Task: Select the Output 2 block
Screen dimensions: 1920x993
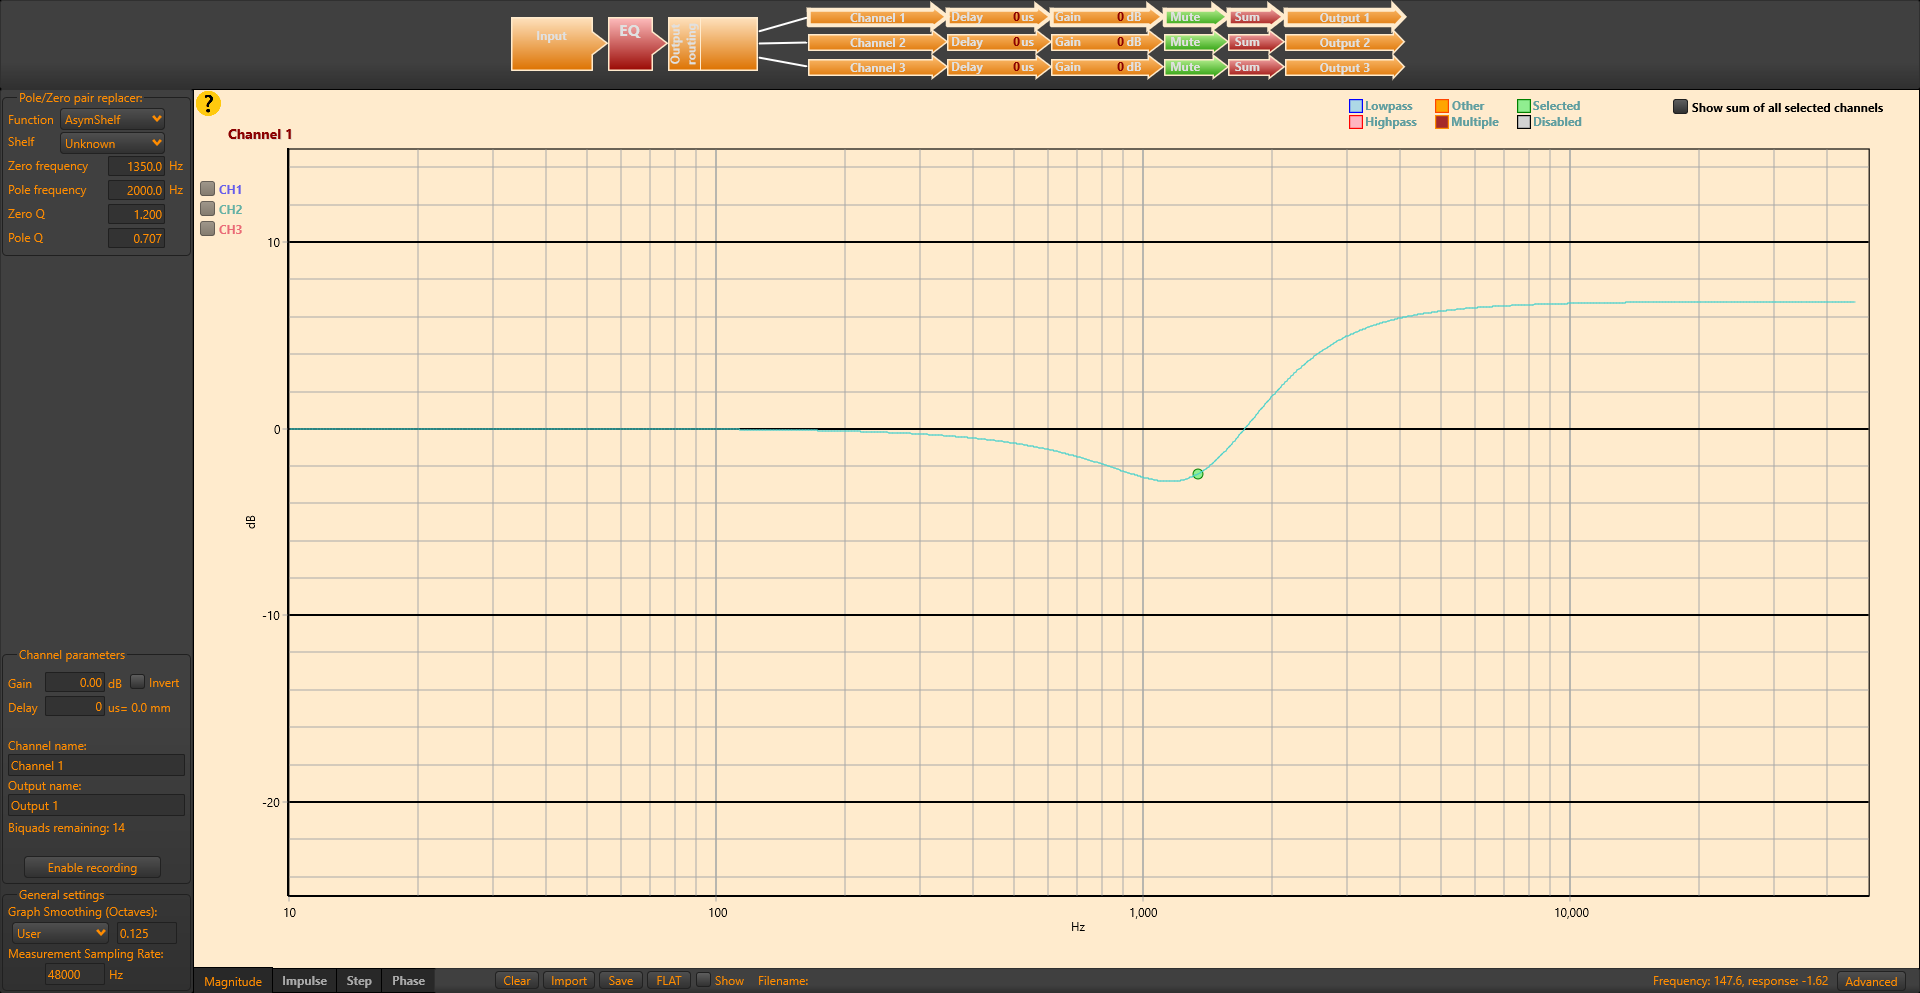Action: [x=1344, y=42]
